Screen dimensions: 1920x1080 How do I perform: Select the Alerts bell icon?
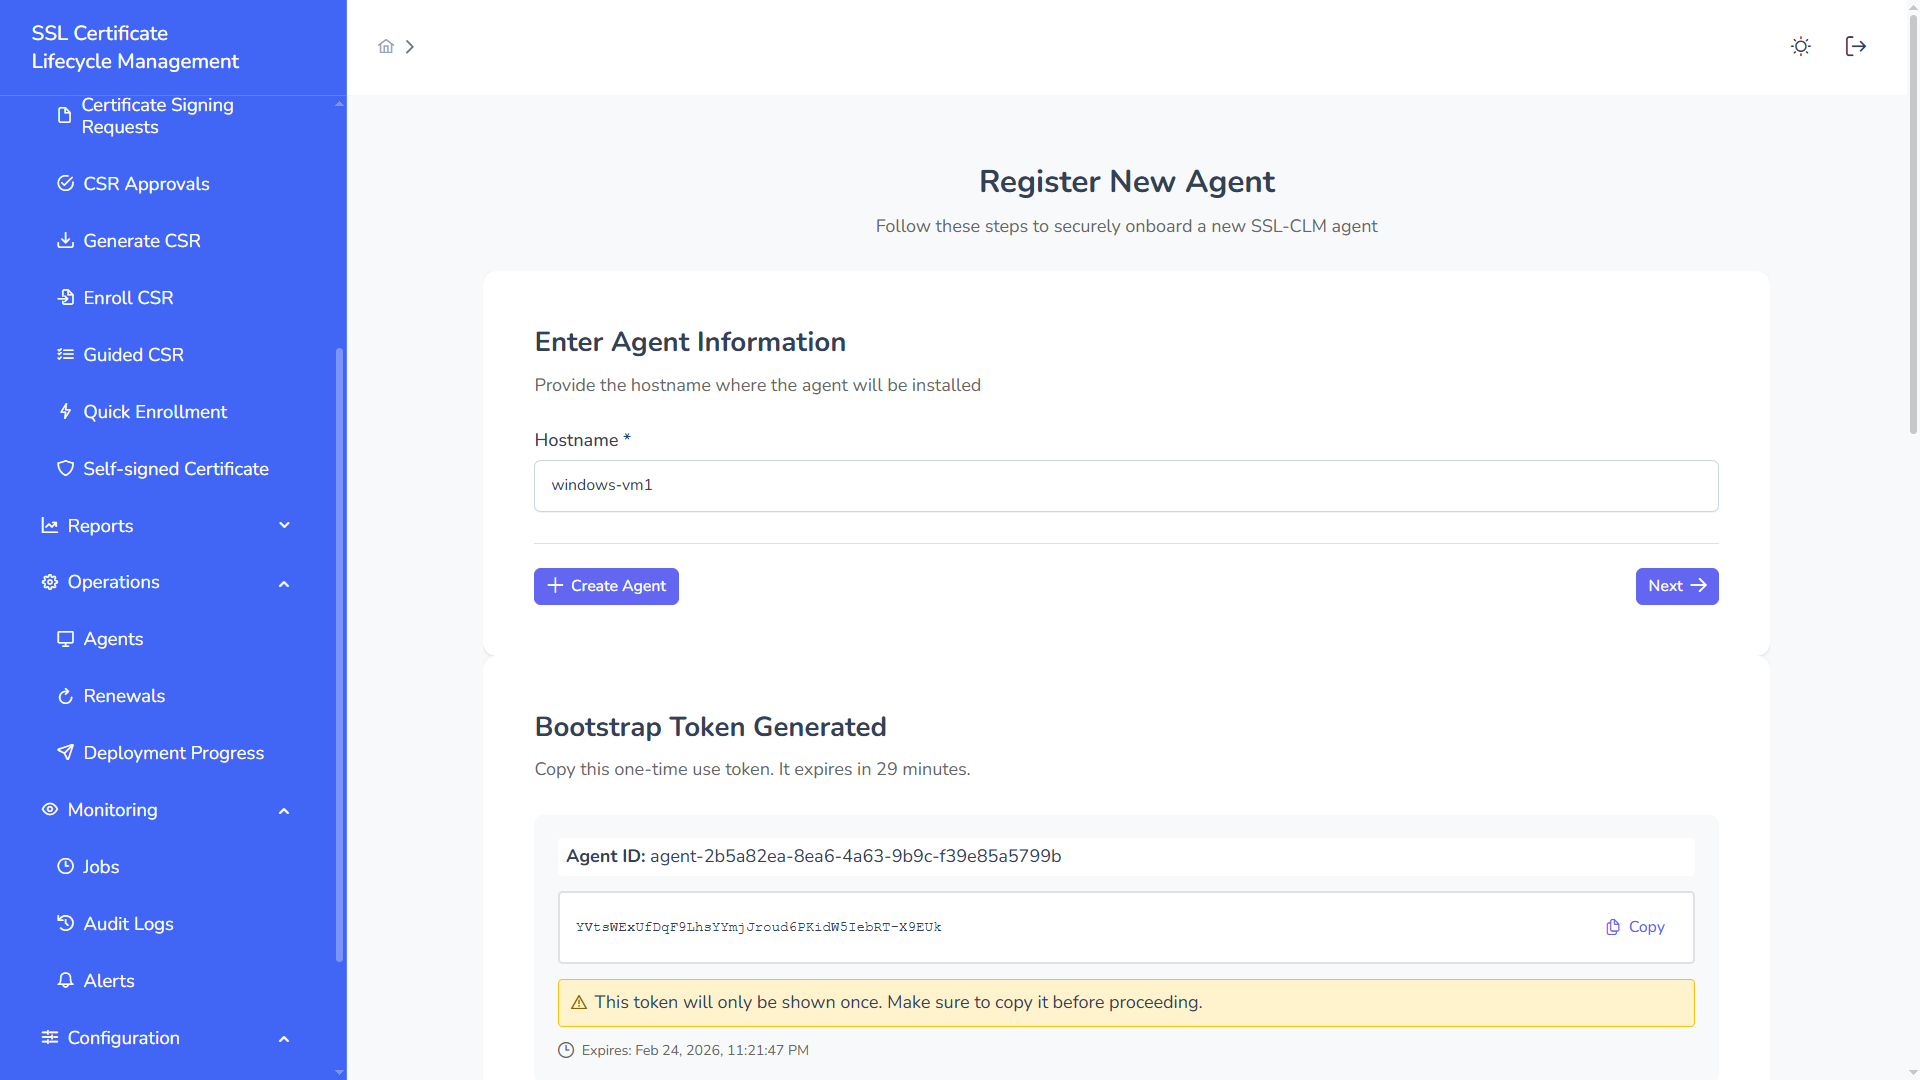(65, 980)
